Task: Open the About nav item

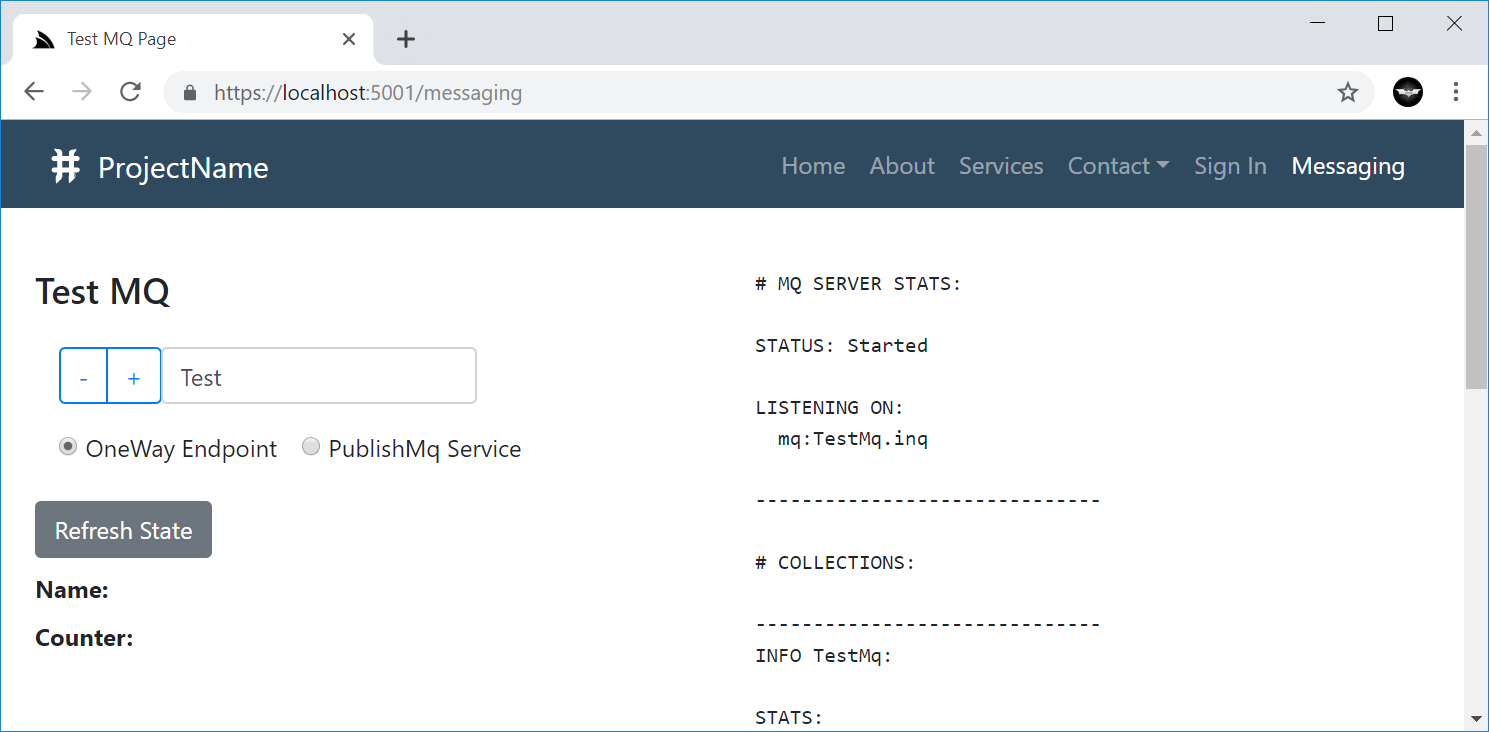Action: click(902, 166)
